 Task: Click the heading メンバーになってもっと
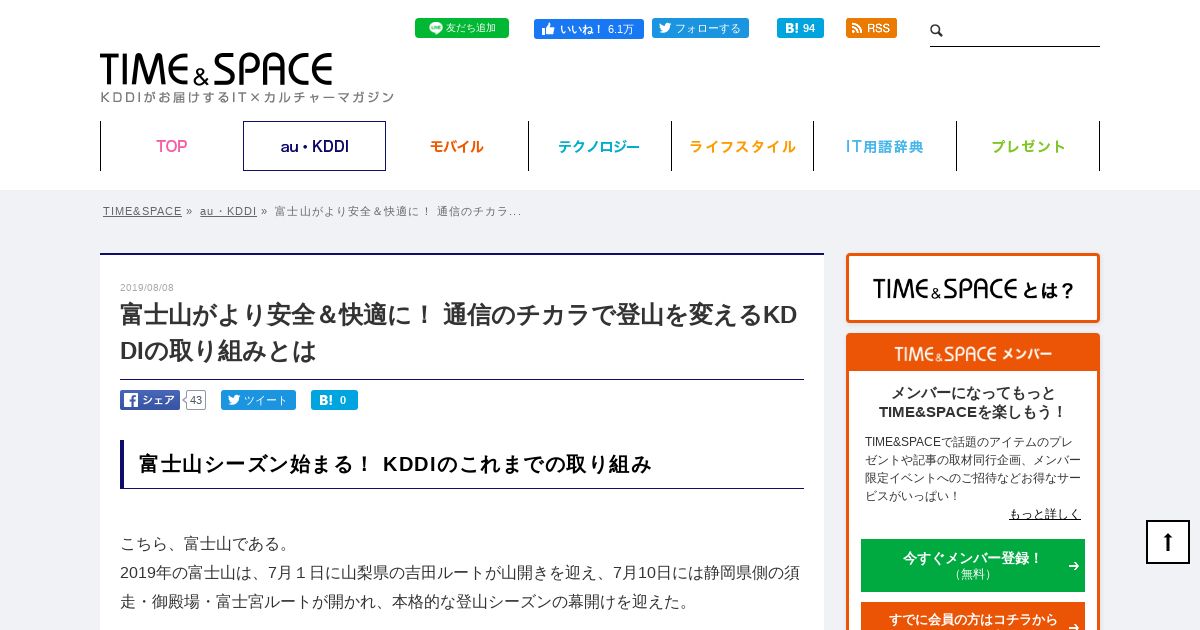[973, 393]
